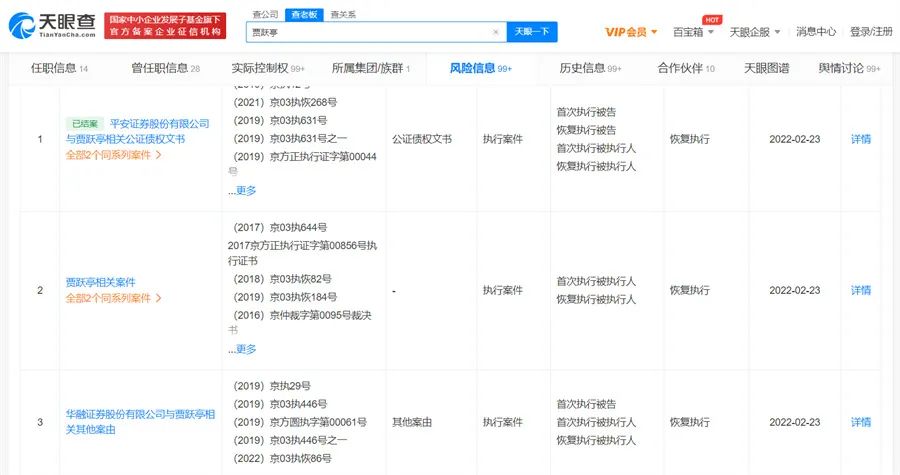This screenshot has height=475, width=900.
Task: Expand 更多 case numbers in row 1
Action: 244,190
